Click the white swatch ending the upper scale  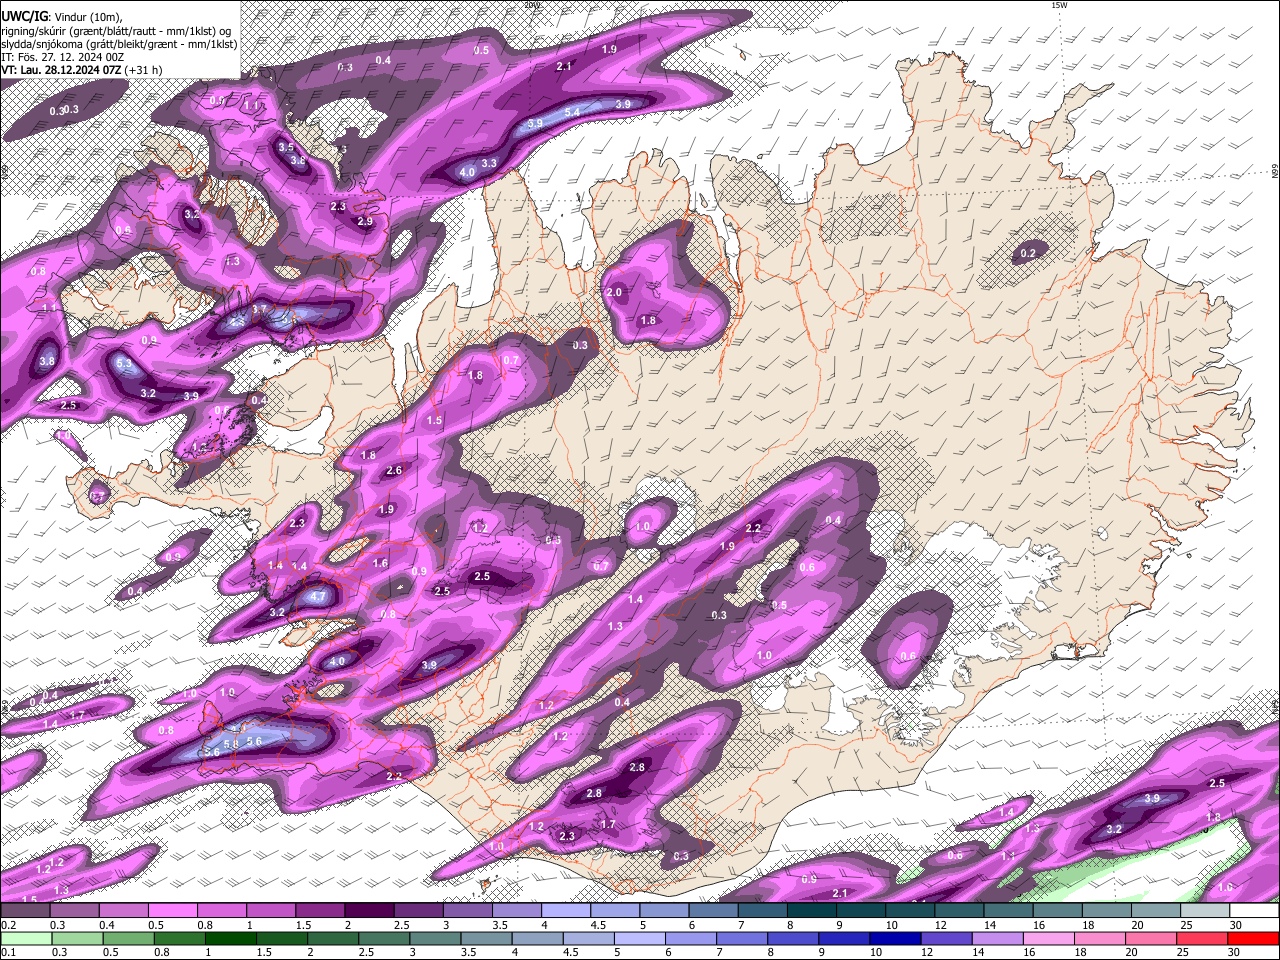tap(1254, 911)
